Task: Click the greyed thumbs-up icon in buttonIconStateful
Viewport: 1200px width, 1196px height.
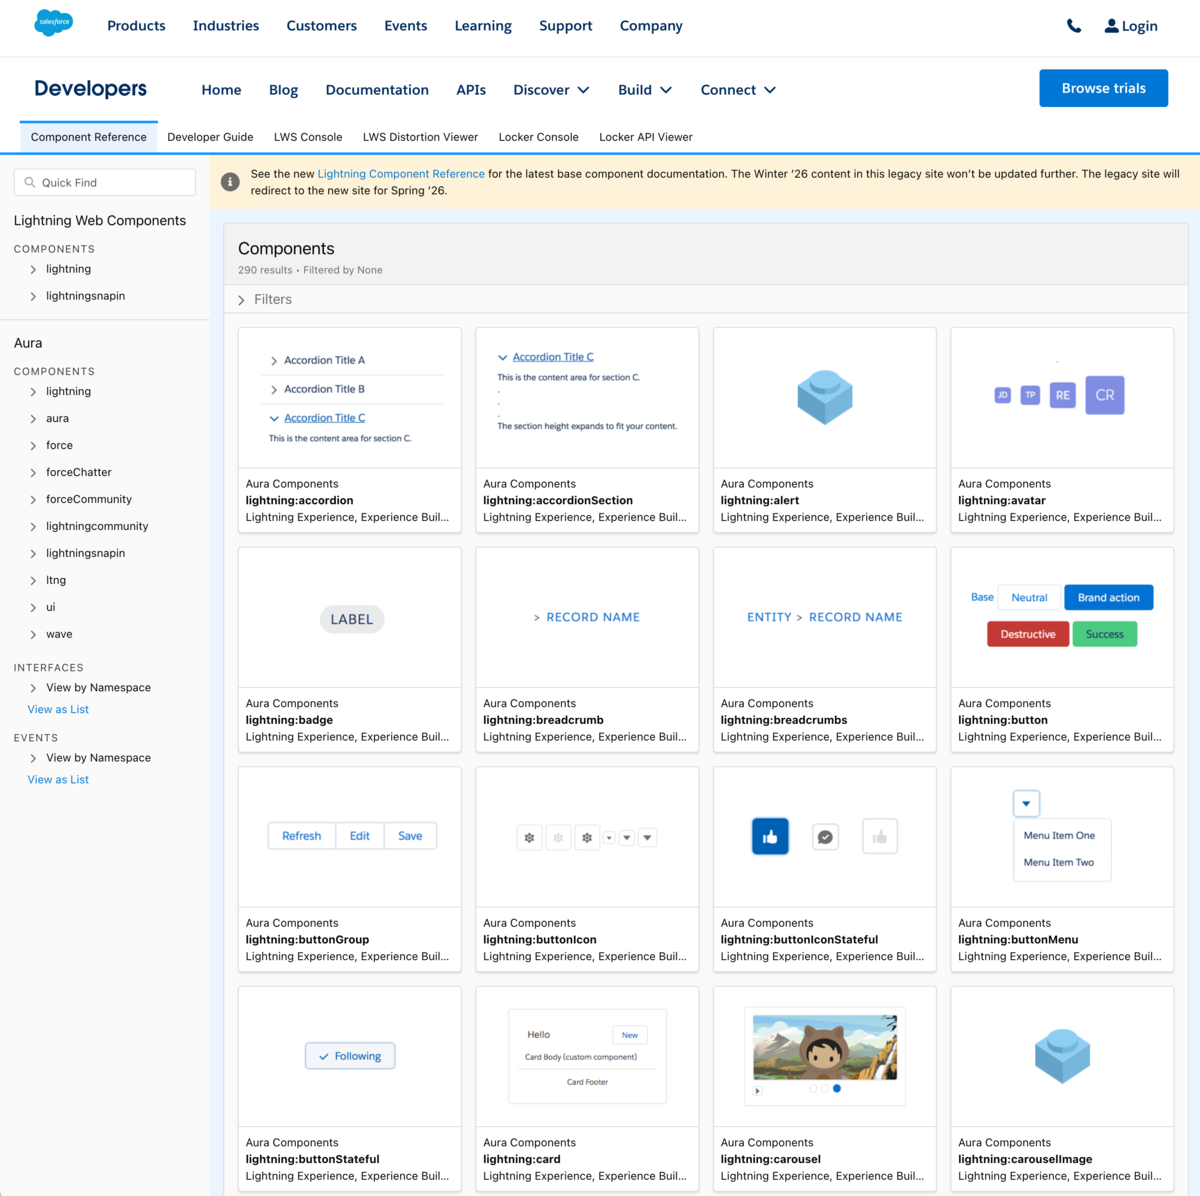Action: coord(880,836)
